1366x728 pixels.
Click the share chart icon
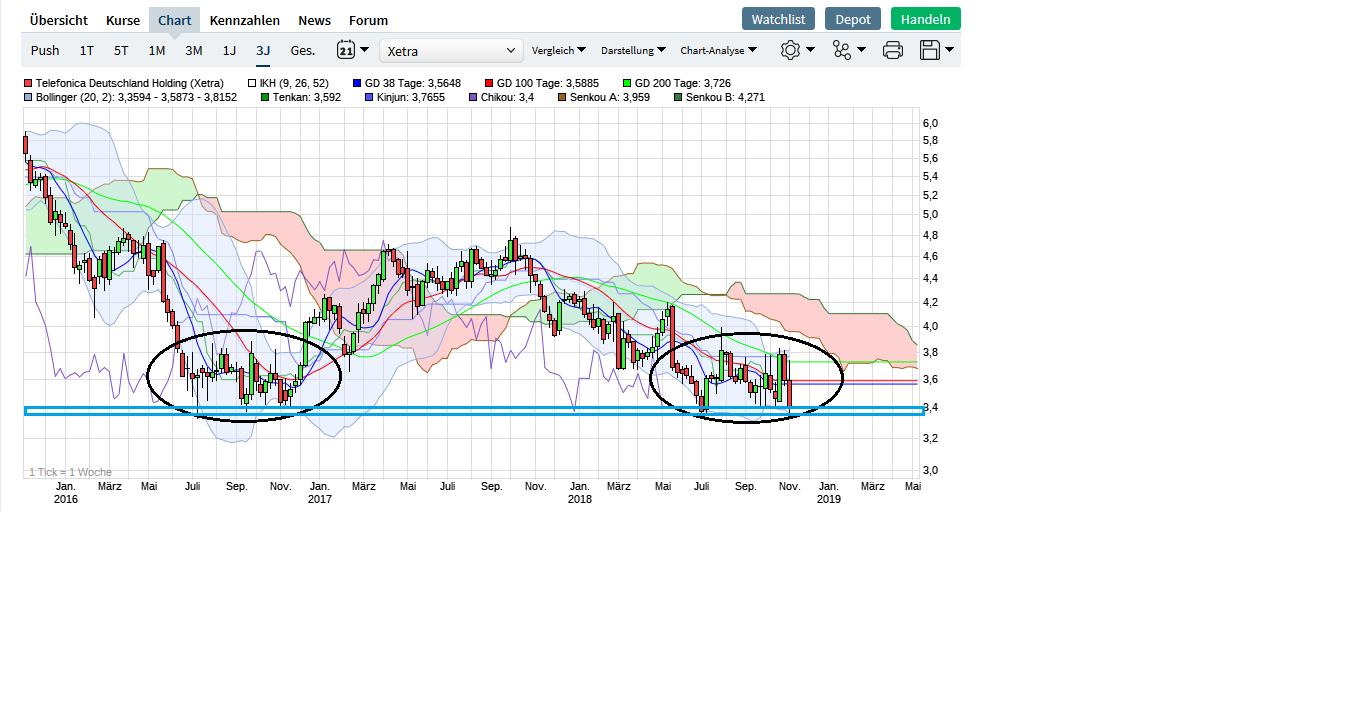(x=843, y=50)
